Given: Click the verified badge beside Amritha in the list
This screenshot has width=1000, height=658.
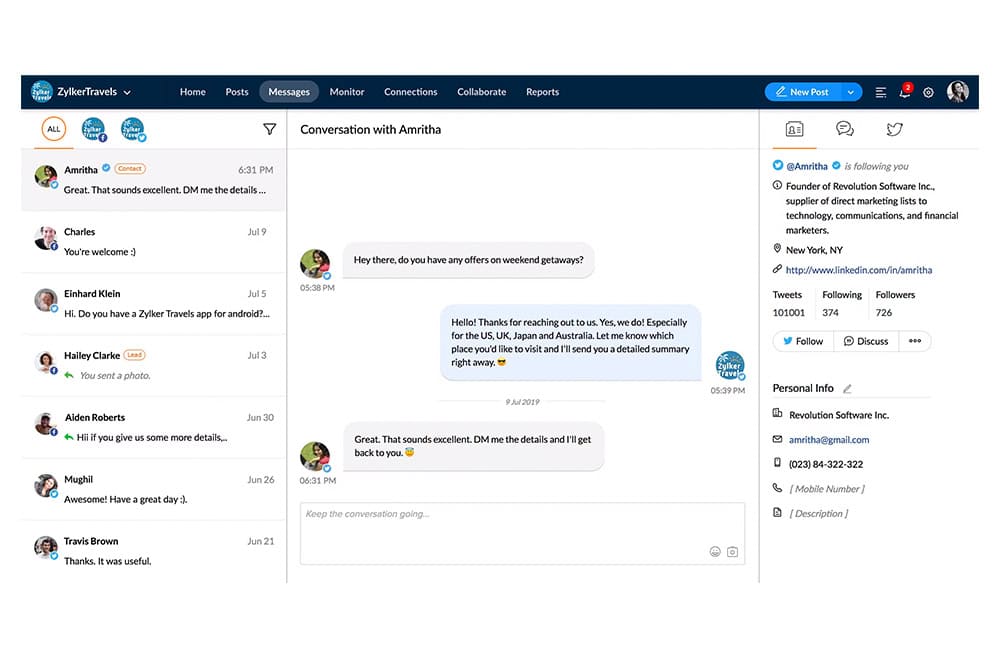Looking at the screenshot, I should coord(106,168).
